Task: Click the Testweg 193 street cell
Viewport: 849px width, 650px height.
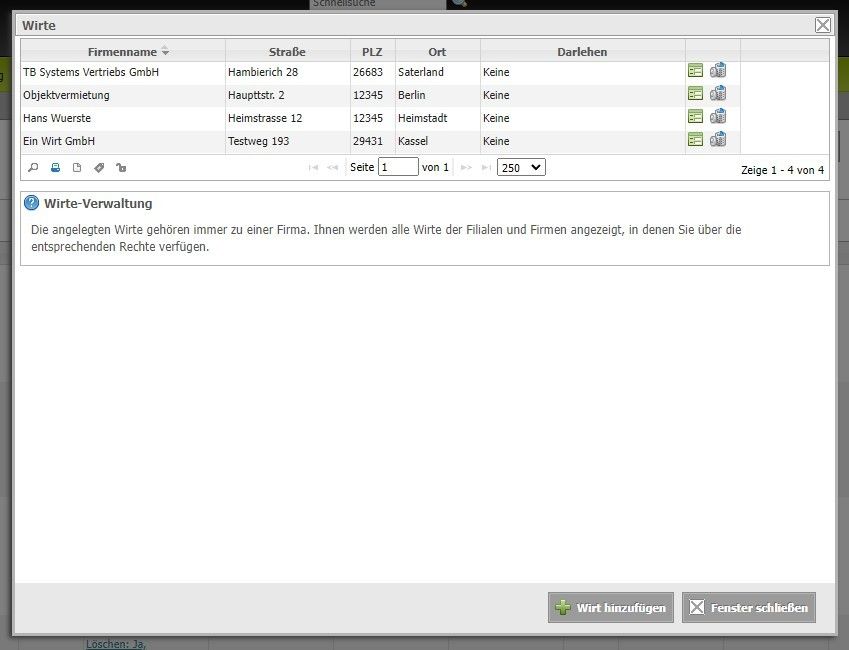Action: click(x=288, y=141)
